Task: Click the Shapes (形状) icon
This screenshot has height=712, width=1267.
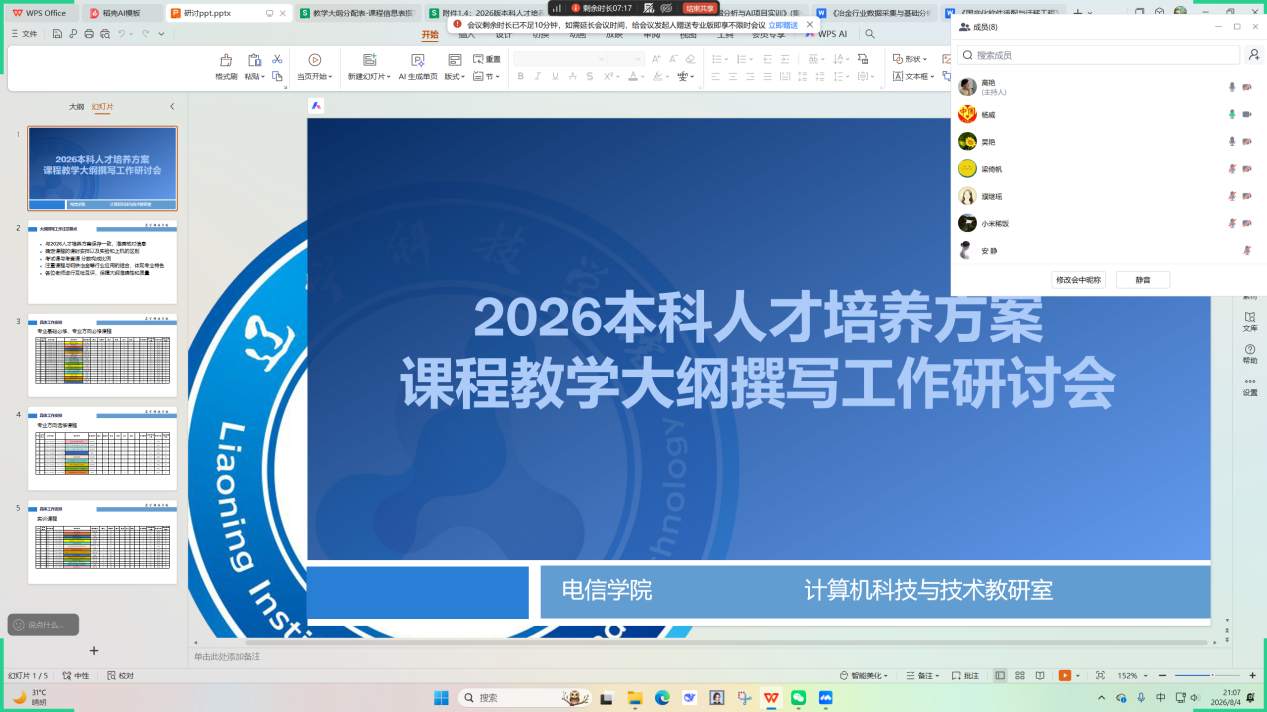Action: tap(897, 59)
